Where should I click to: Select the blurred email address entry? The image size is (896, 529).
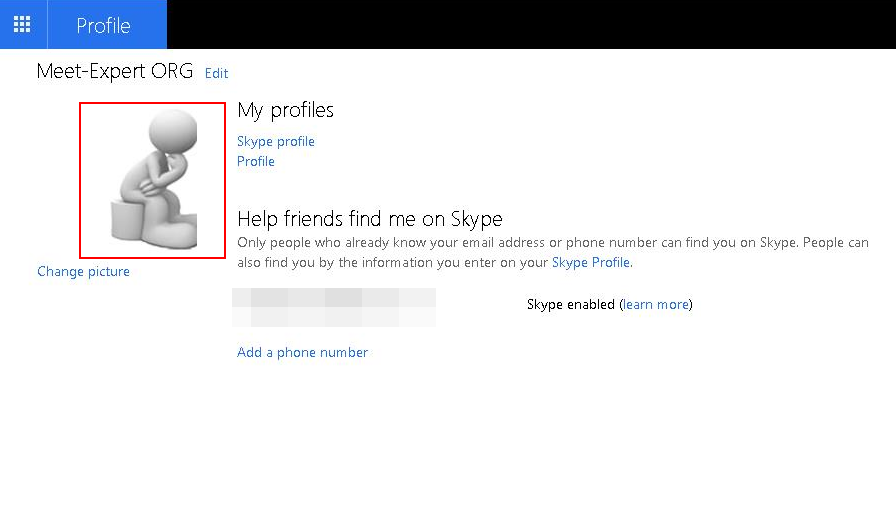tap(334, 307)
